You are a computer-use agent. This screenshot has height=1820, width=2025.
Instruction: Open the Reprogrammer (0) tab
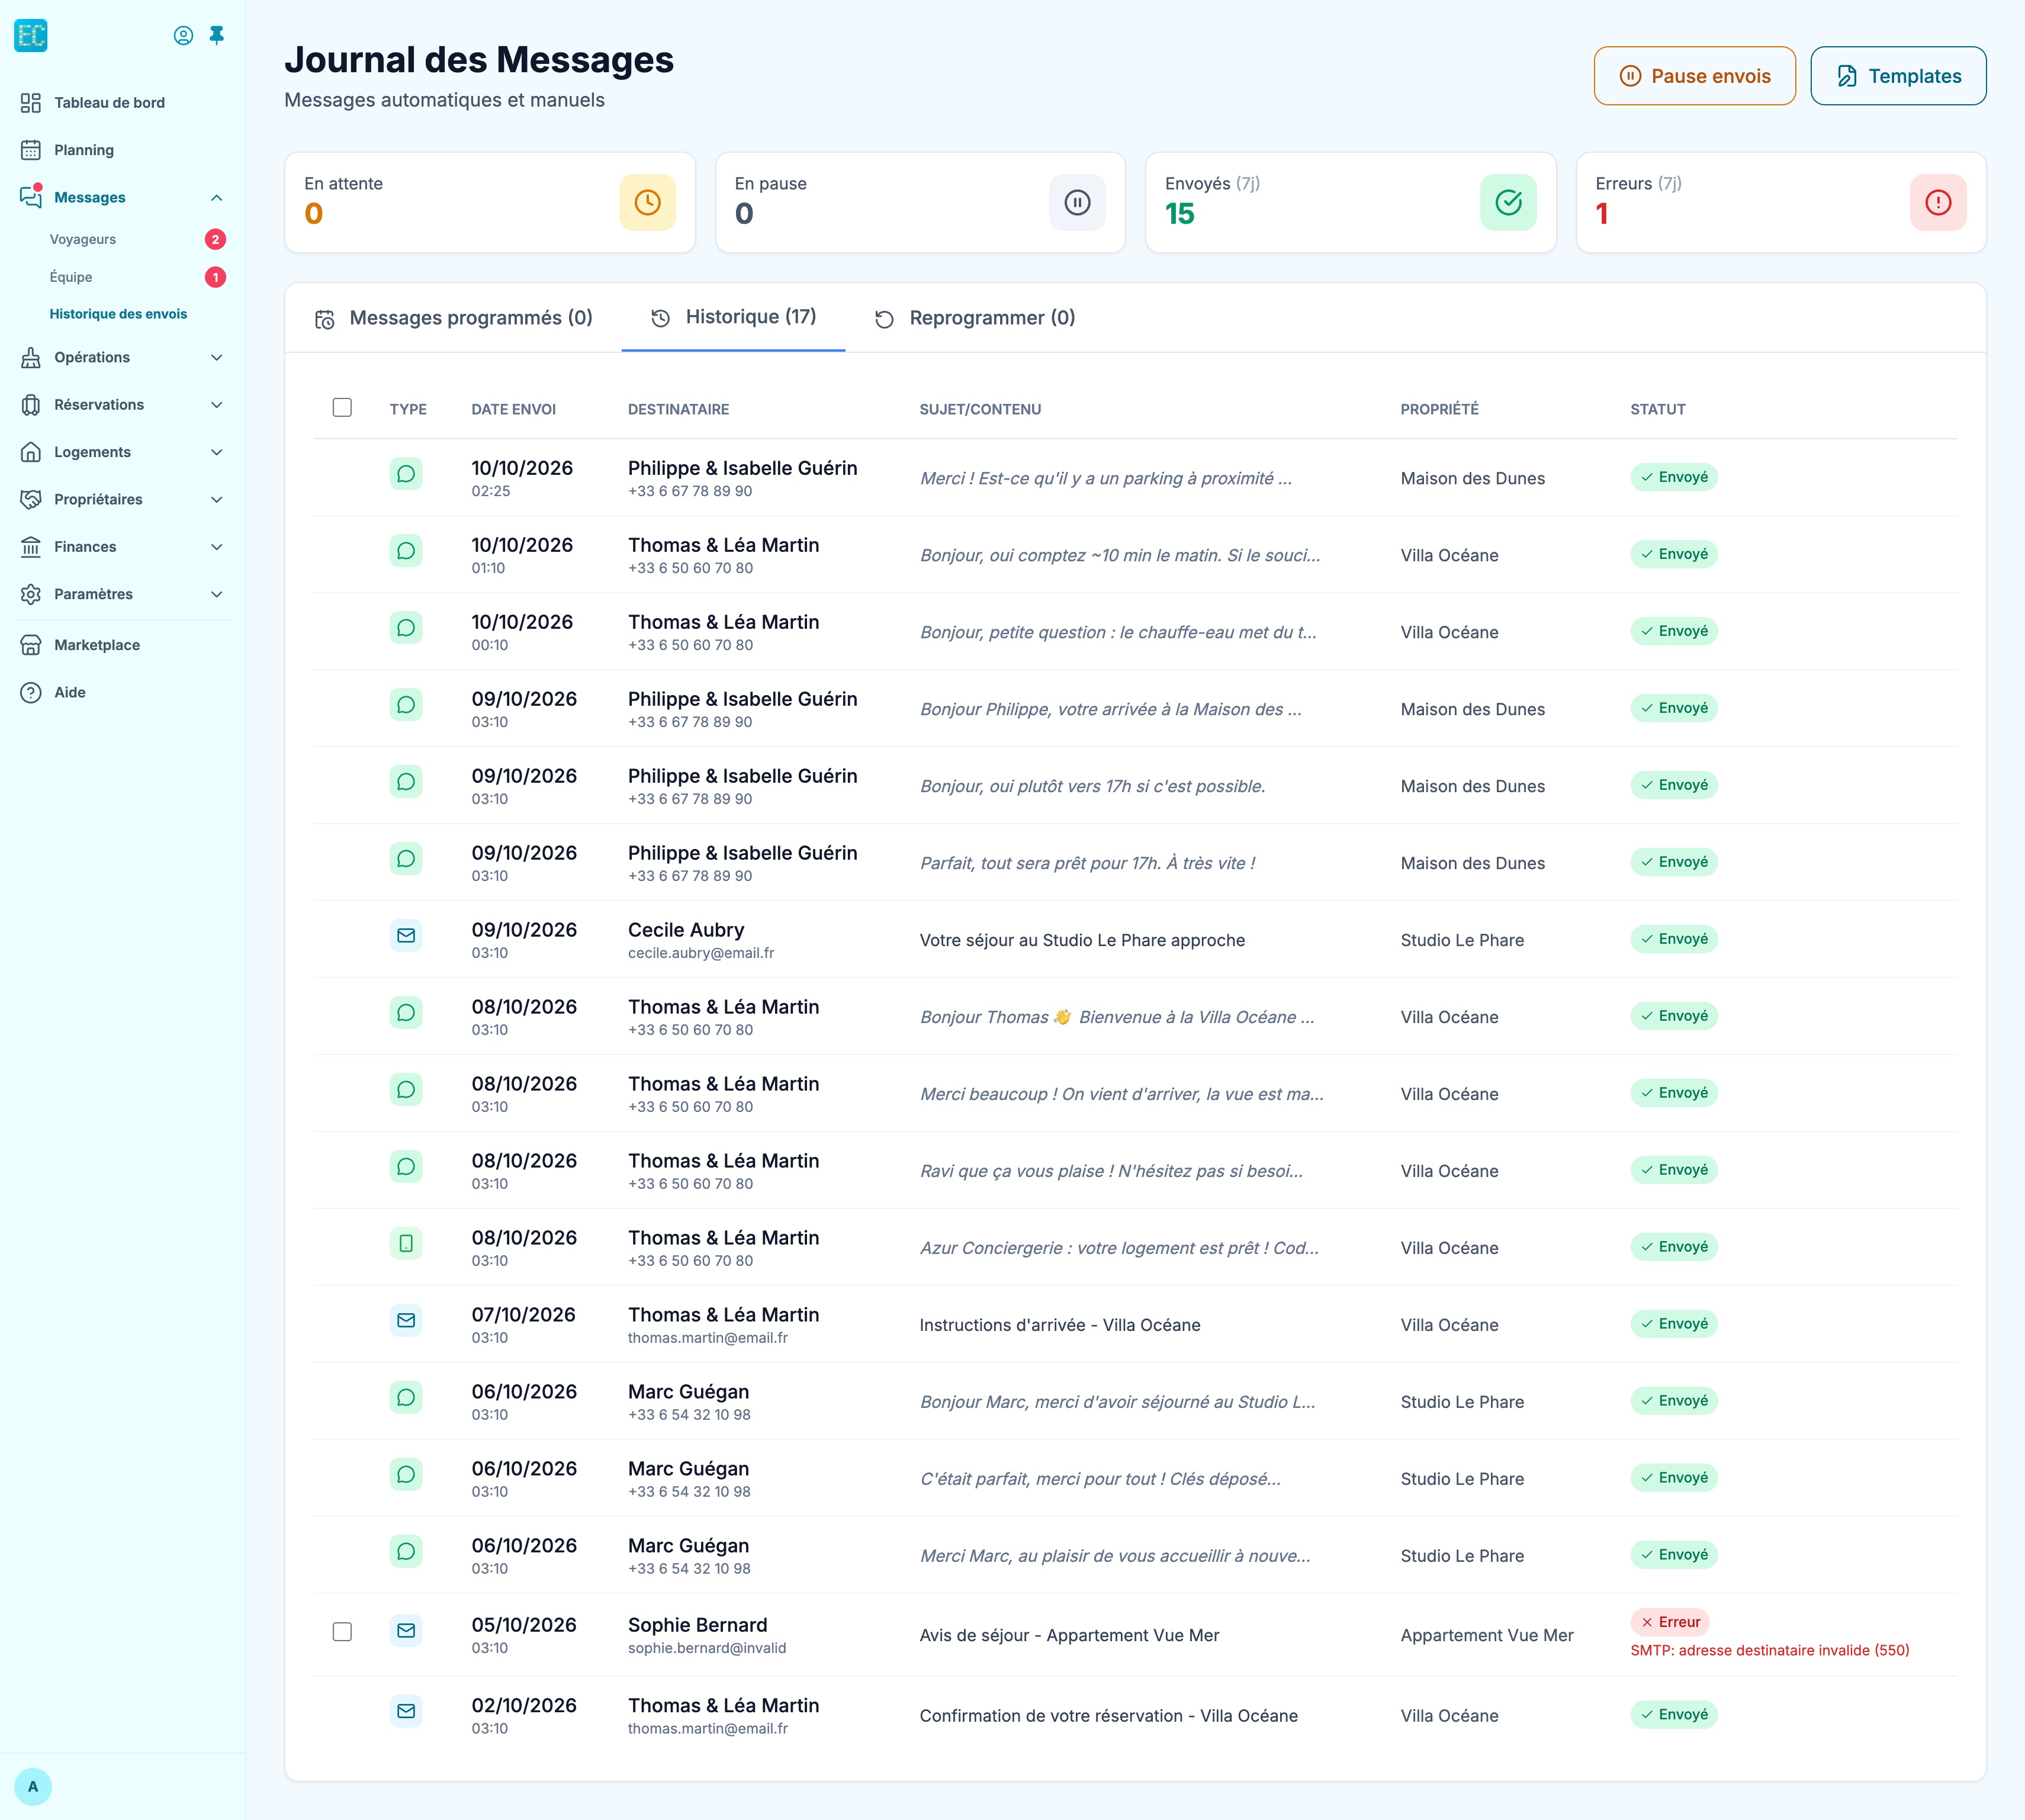coord(975,318)
